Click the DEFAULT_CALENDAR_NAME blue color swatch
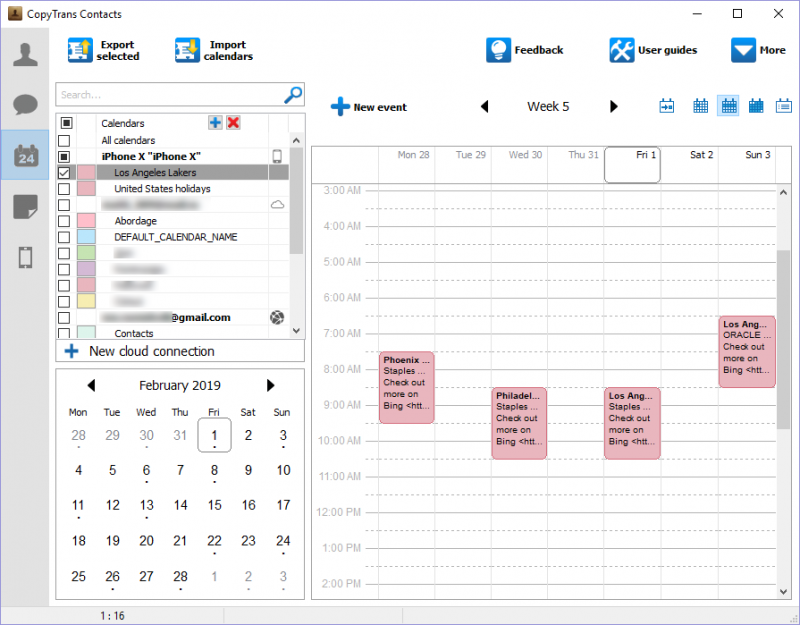The width and height of the screenshot is (800, 625). pyautogui.click(x=86, y=237)
